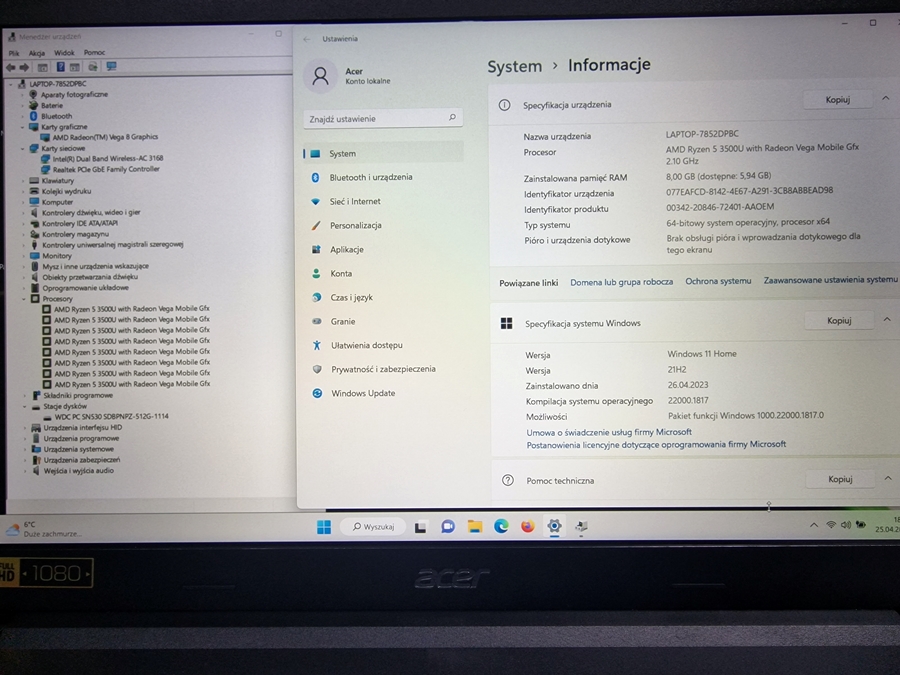Launch Microsoft Edge from the taskbar
900x675 pixels.
(501, 526)
